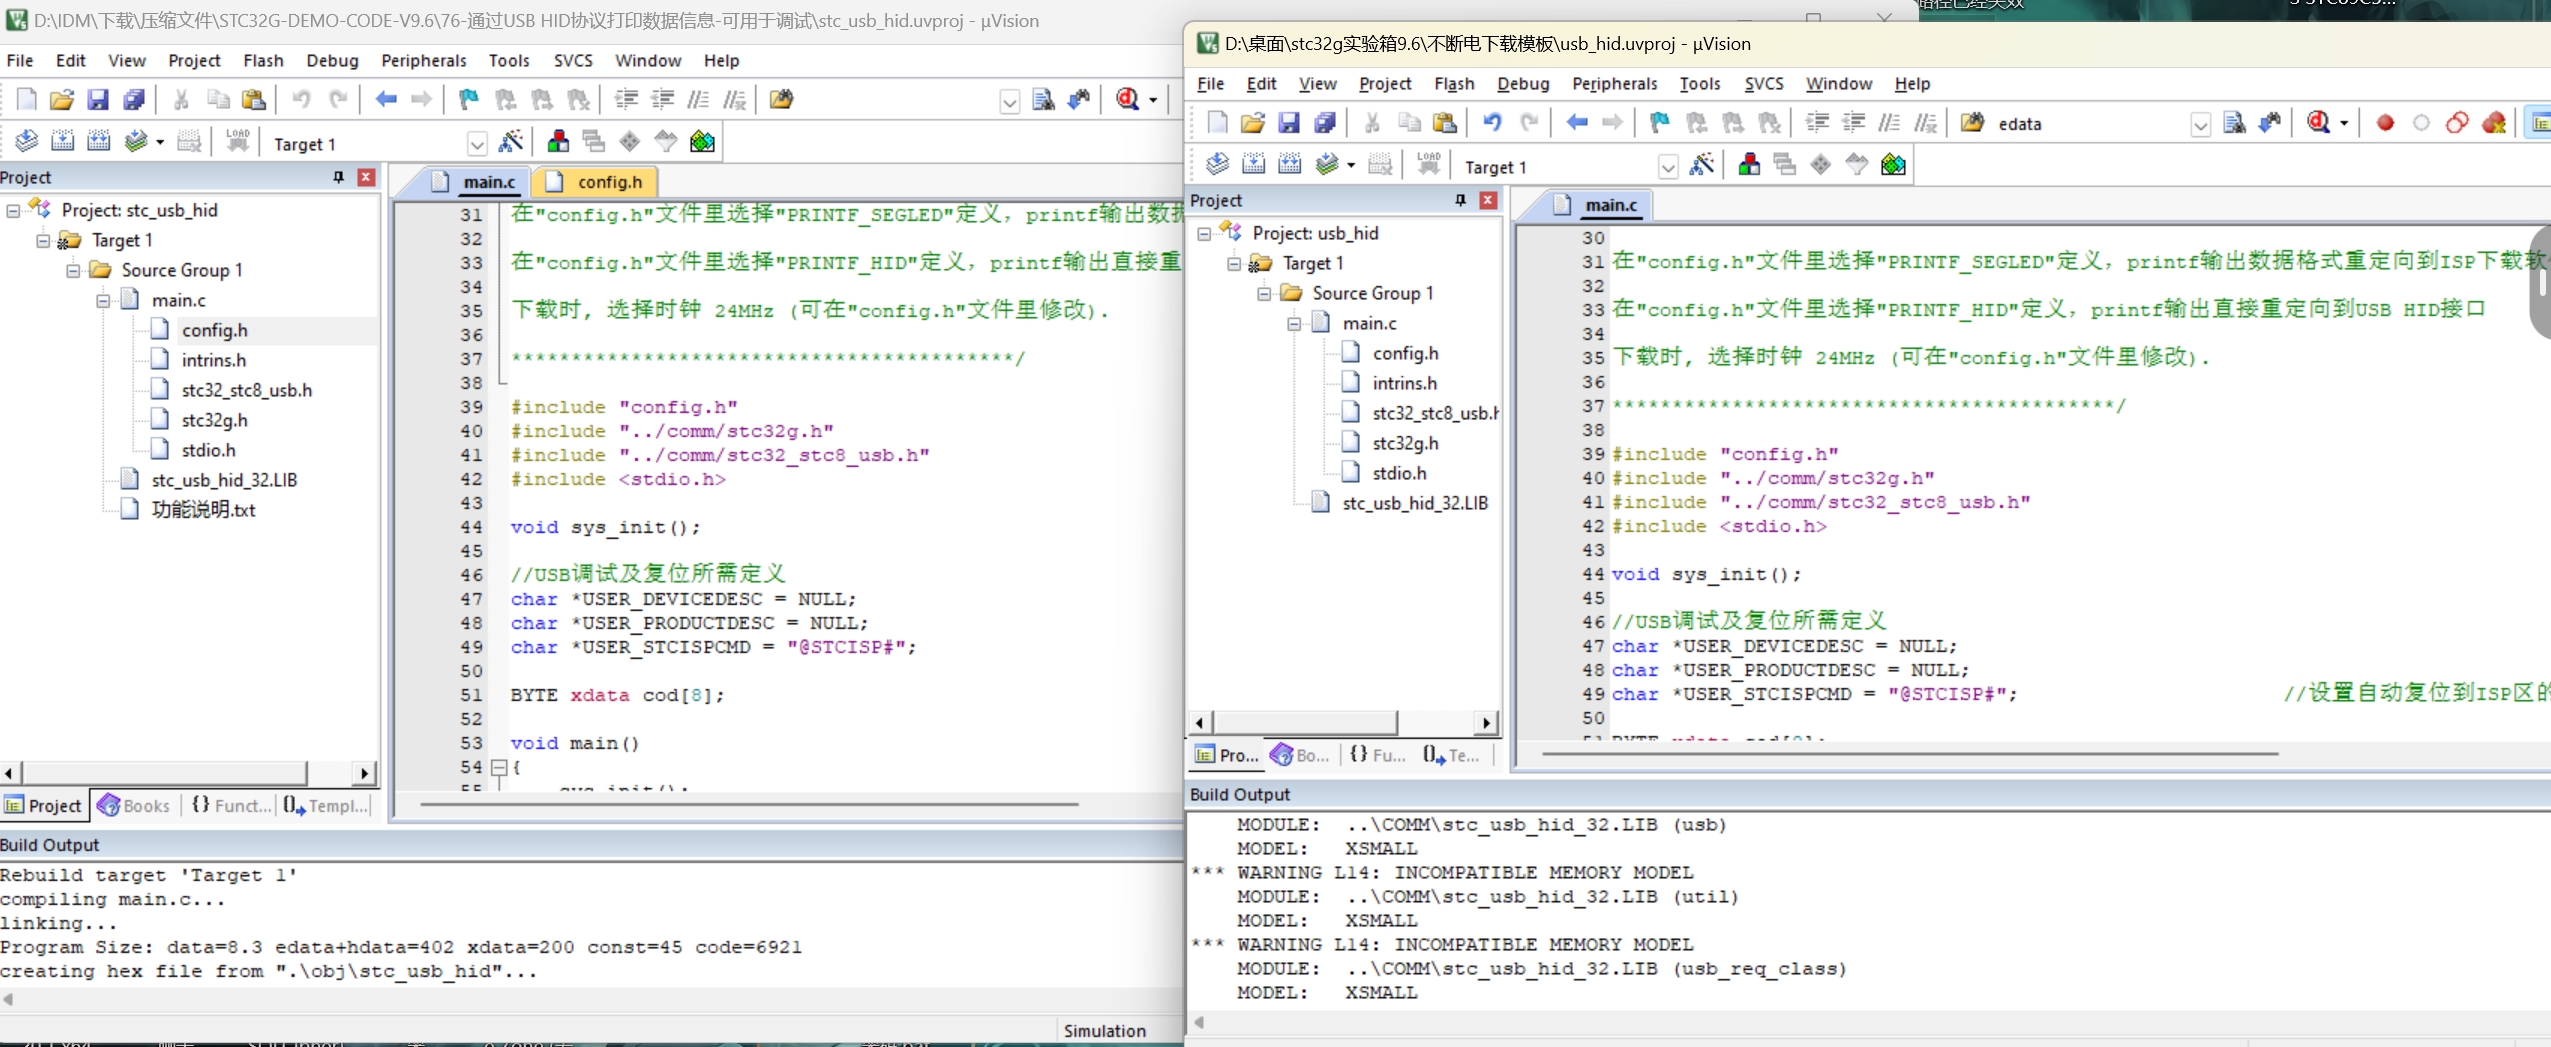Start debug session icon in left toolbar
2551x1047 pixels.
click(1129, 99)
